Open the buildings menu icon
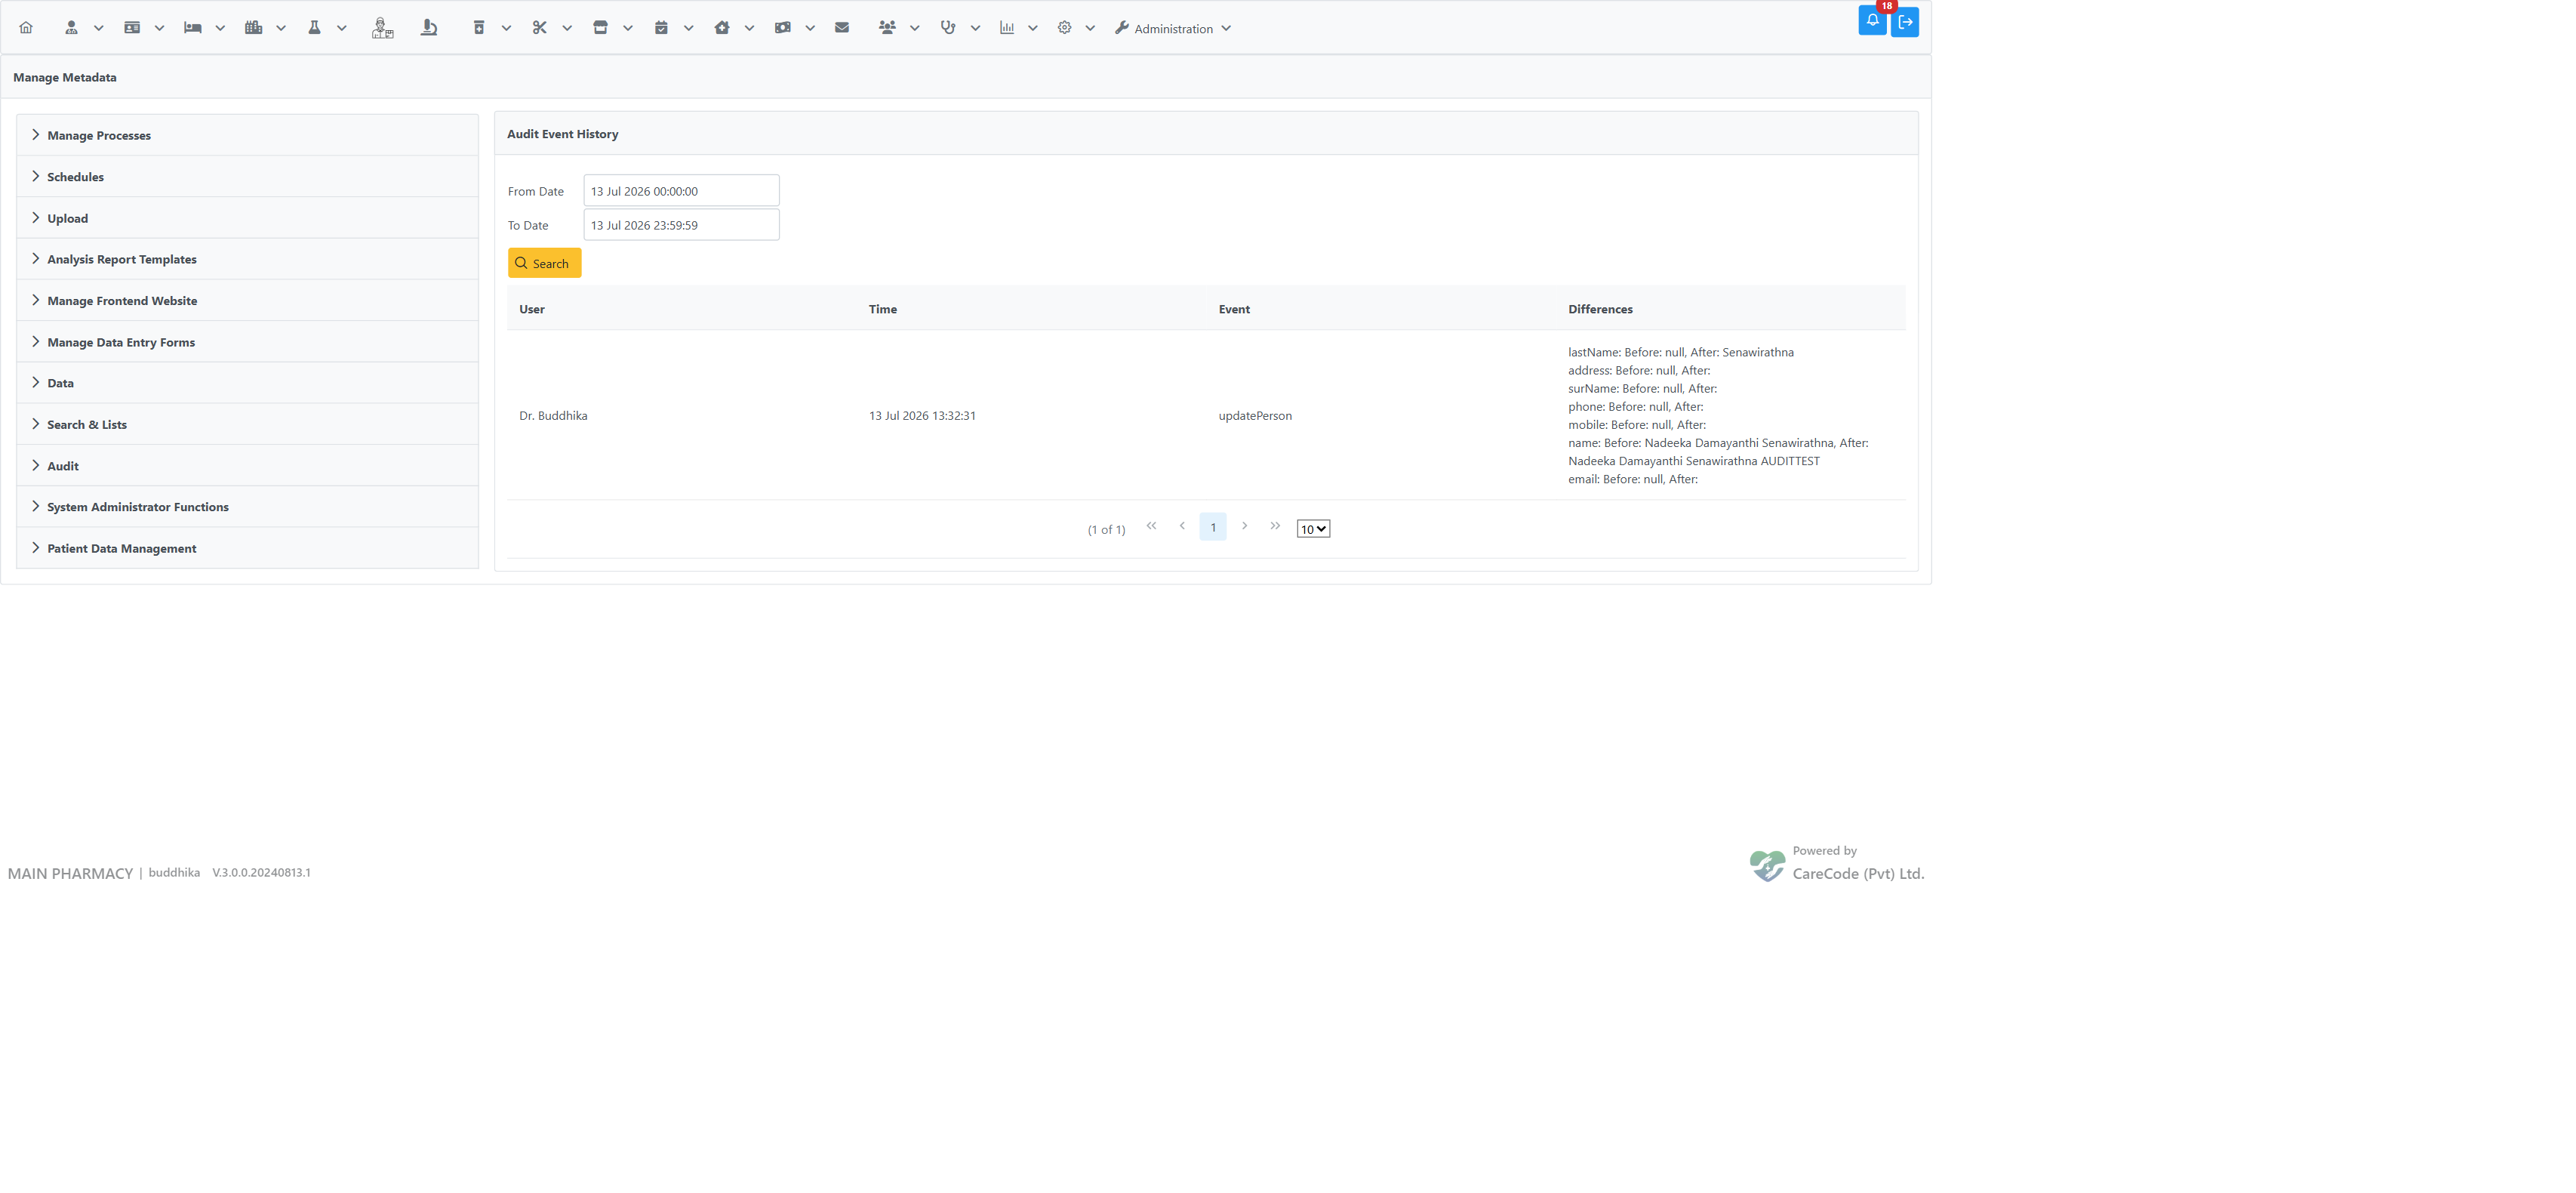Viewport: 2576px width, 1193px height. (x=254, y=28)
